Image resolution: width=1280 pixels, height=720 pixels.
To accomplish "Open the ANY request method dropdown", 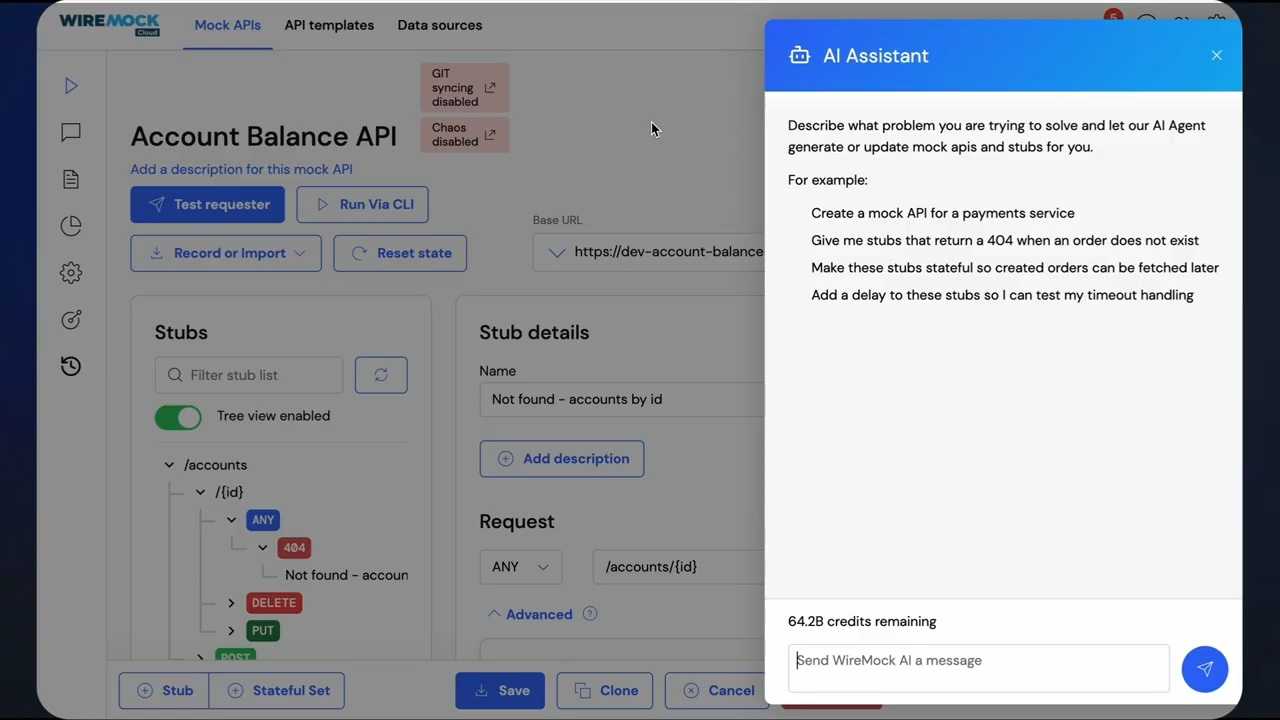I will click(x=521, y=567).
